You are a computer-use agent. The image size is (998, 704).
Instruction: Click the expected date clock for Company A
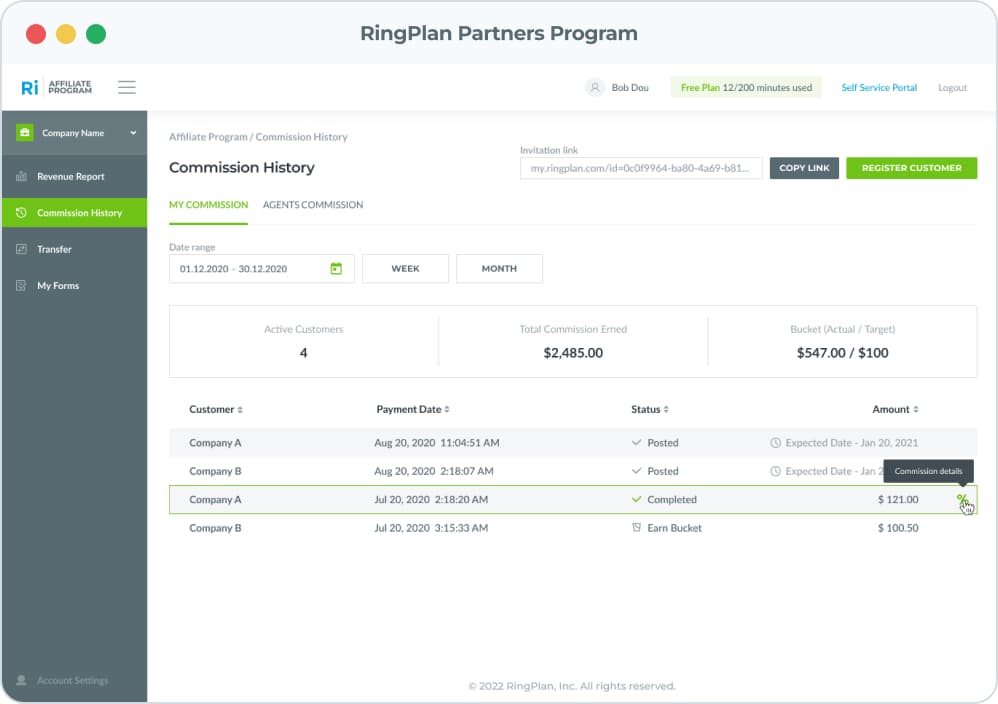(775, 442)
